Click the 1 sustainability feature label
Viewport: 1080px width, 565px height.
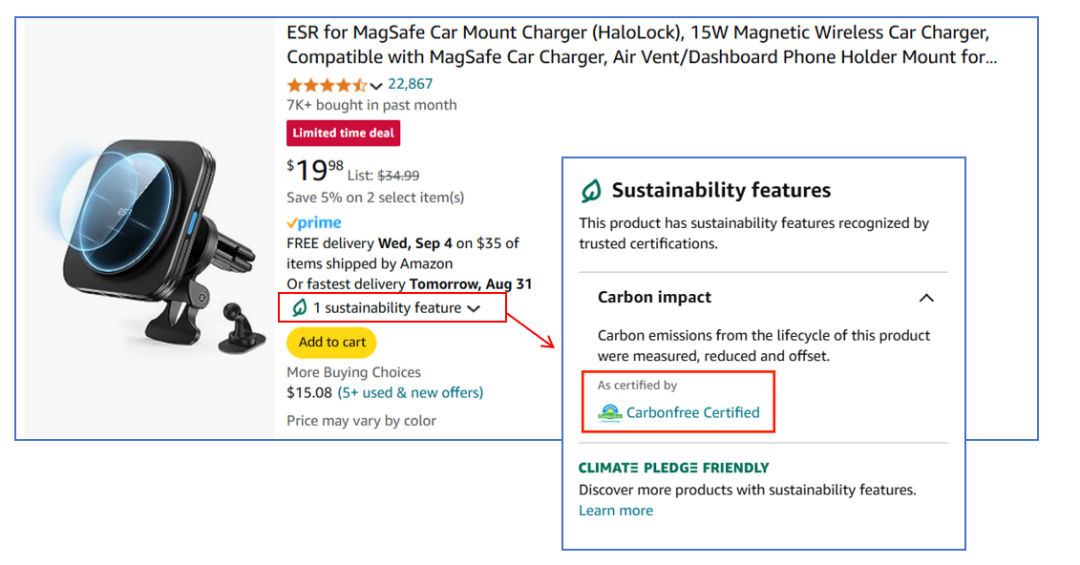point(387,308)
